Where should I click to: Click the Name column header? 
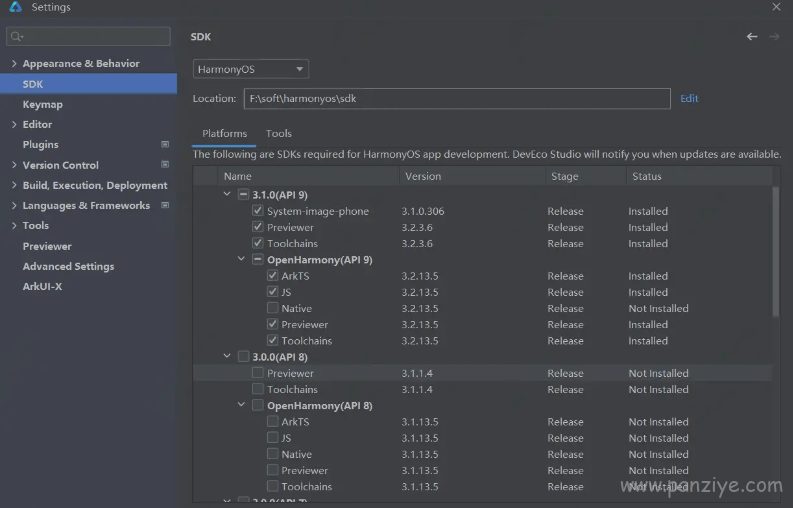pos(309,176)
